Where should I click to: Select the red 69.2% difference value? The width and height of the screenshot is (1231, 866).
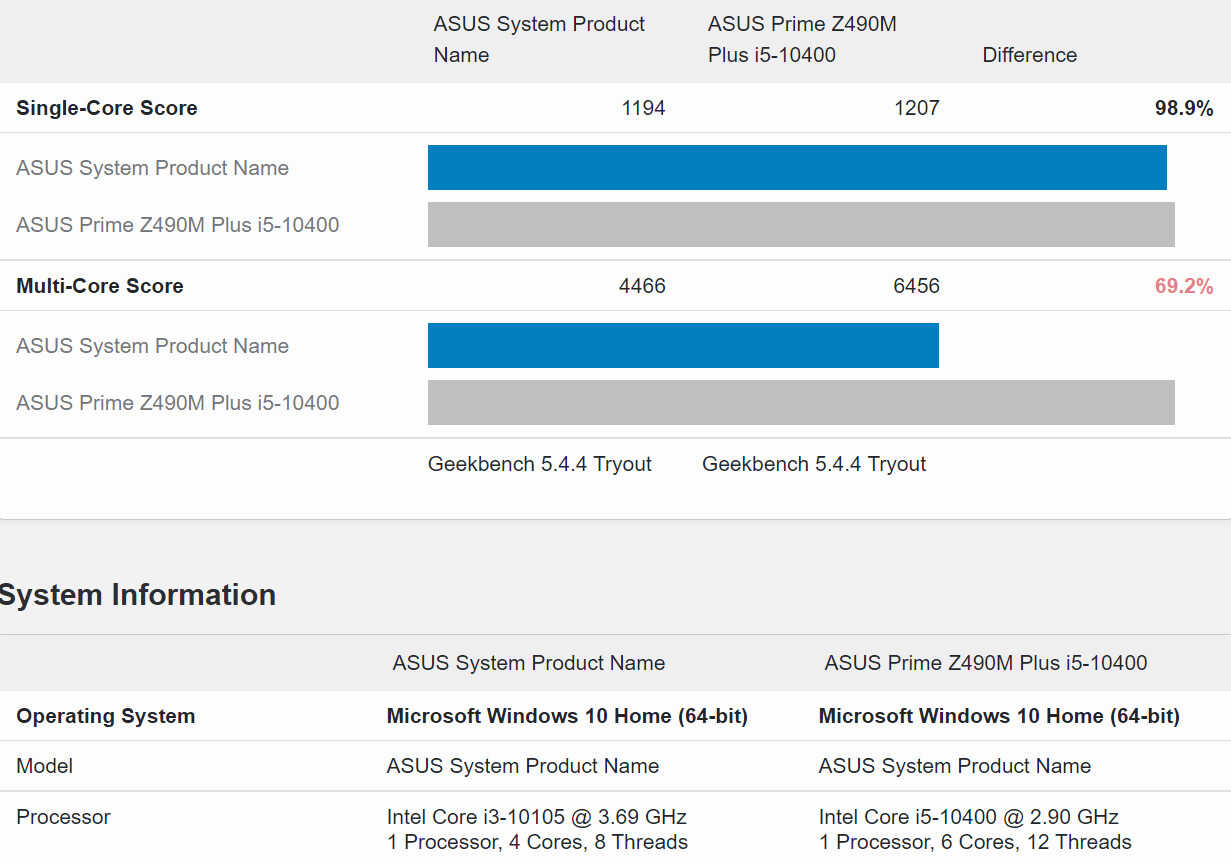(1184, 286)
